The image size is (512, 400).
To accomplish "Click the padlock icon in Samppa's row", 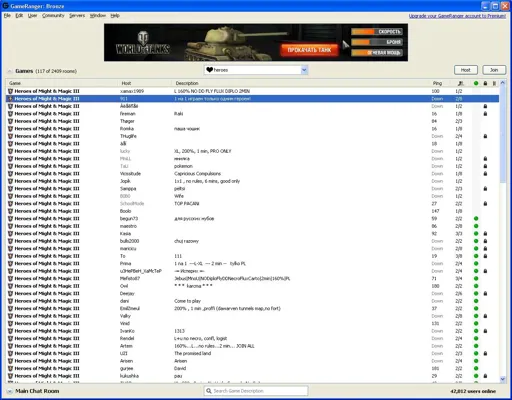I will [485, 189].
